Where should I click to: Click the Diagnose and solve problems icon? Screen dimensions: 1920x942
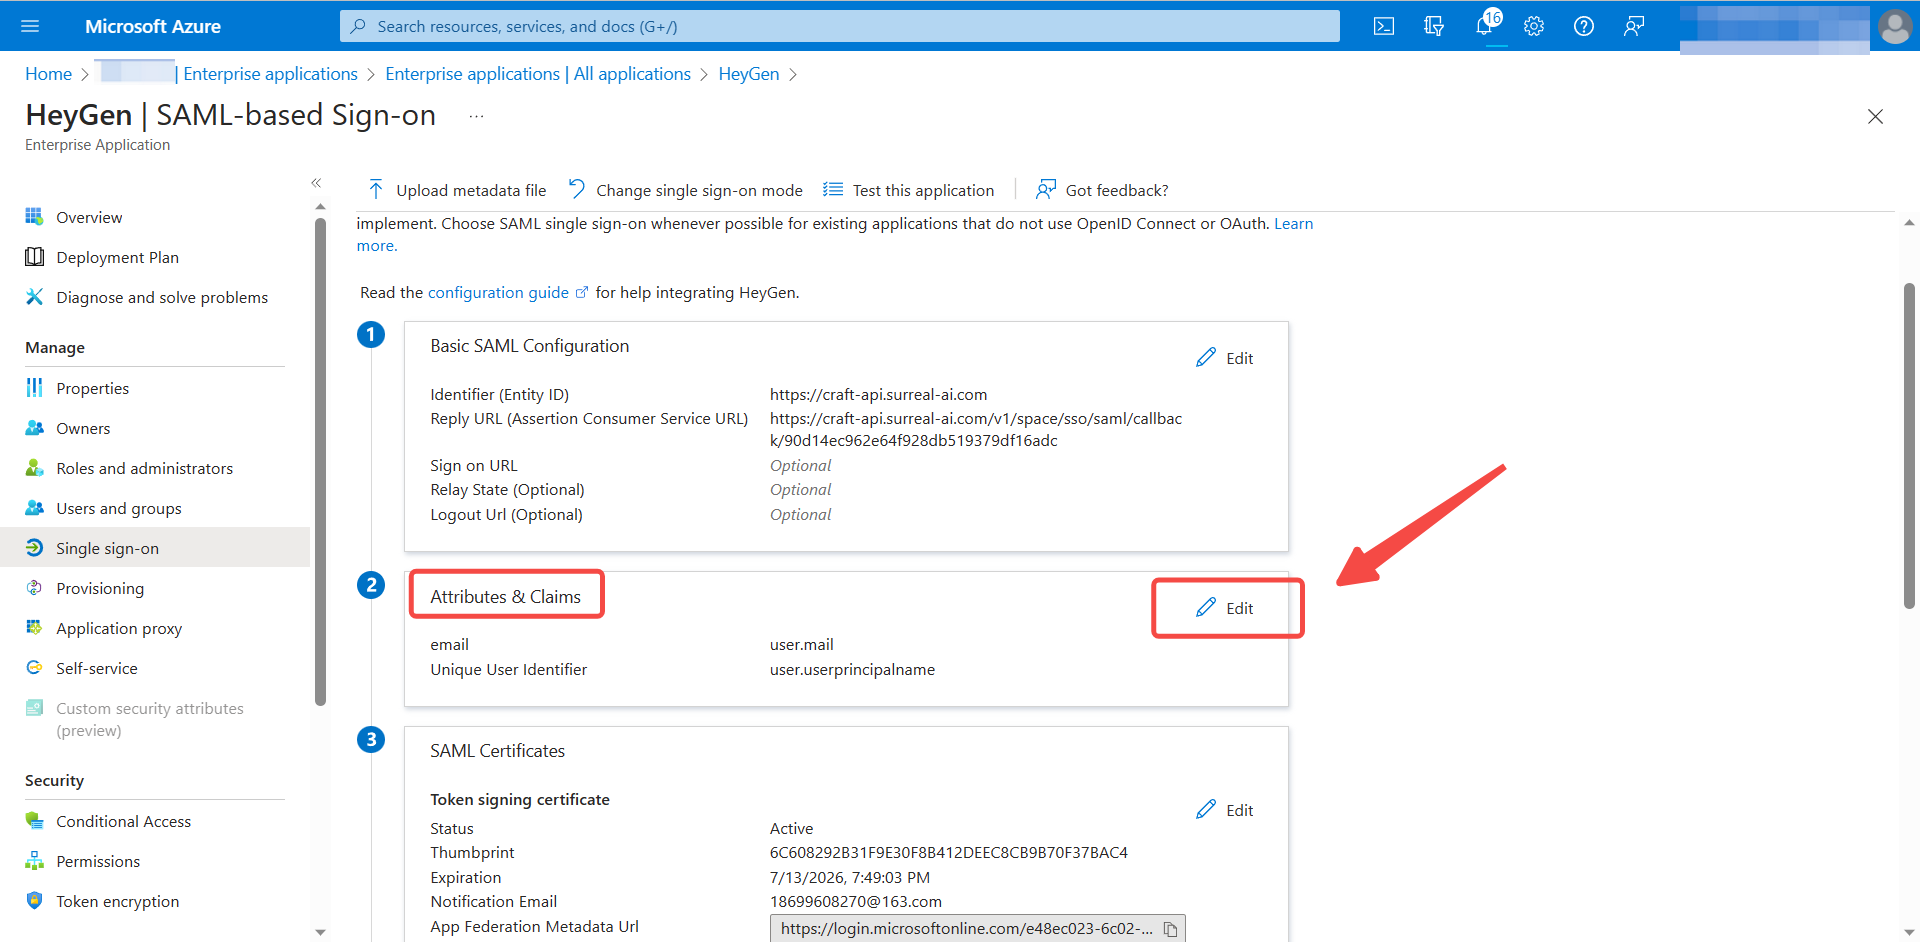pyautogui.click(x=34, y=297)
